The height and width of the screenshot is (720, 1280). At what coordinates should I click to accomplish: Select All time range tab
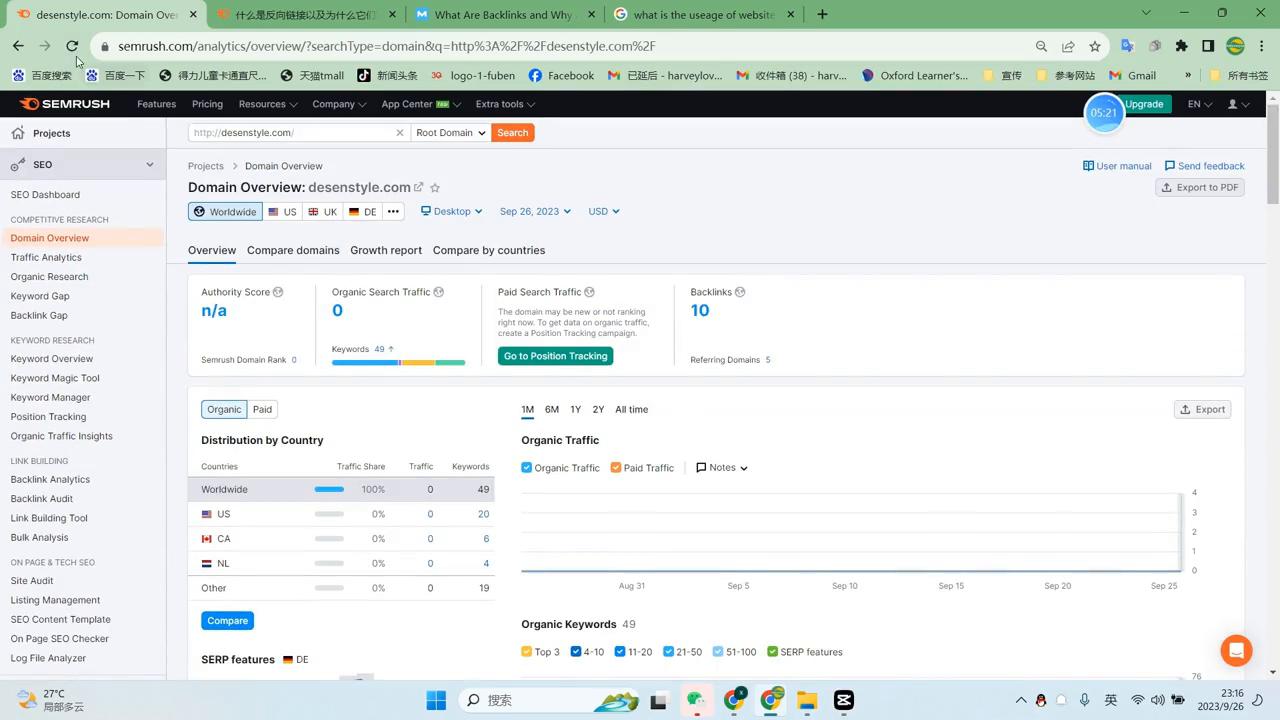click(x=631, y=409)
